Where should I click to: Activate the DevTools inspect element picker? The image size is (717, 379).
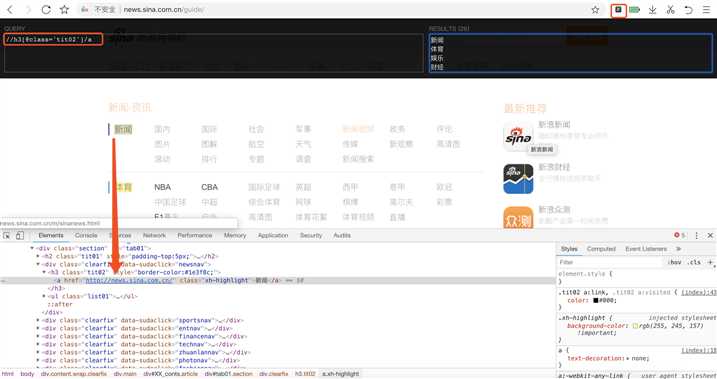pos(7,235)
